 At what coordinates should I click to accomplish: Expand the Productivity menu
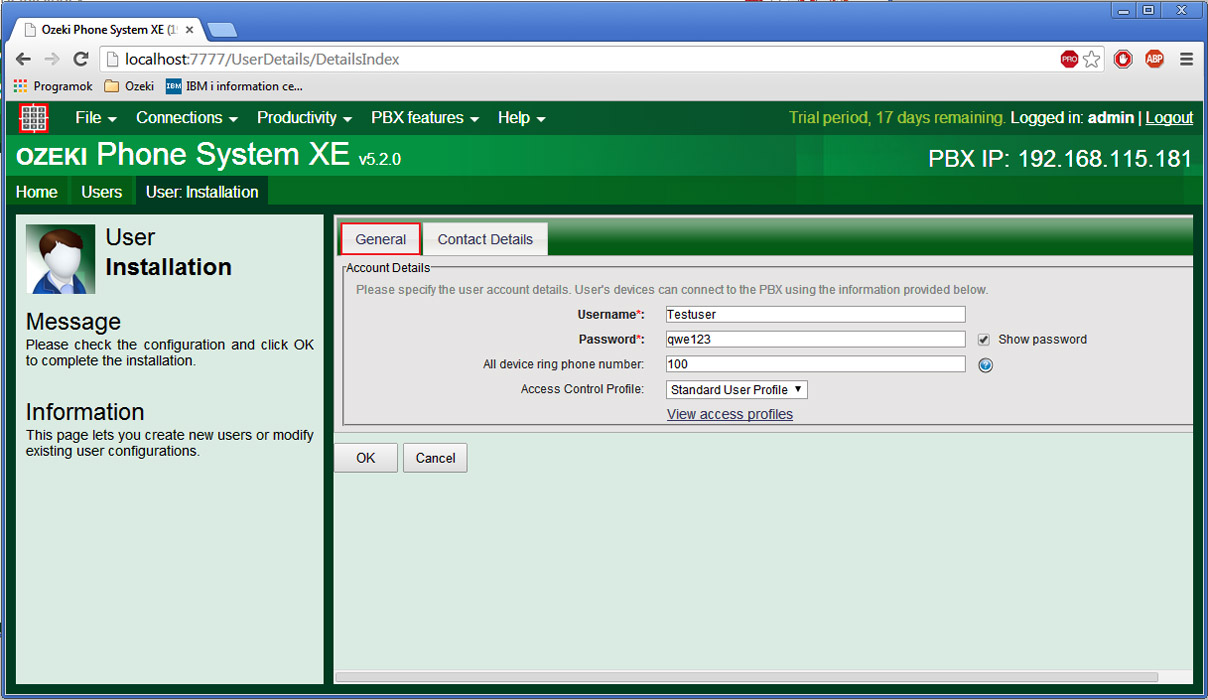point(304,117)
